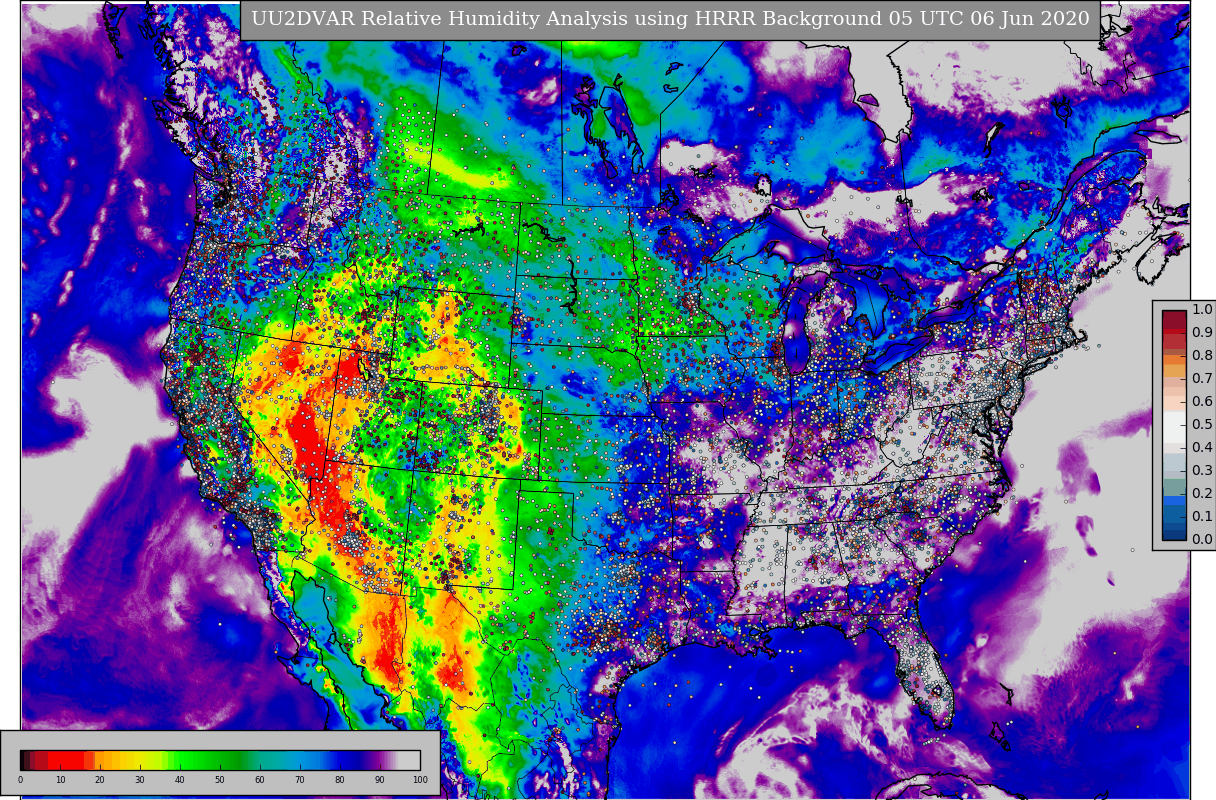Click the 1.0 label on vertical colorbar

coord(1202,309)
